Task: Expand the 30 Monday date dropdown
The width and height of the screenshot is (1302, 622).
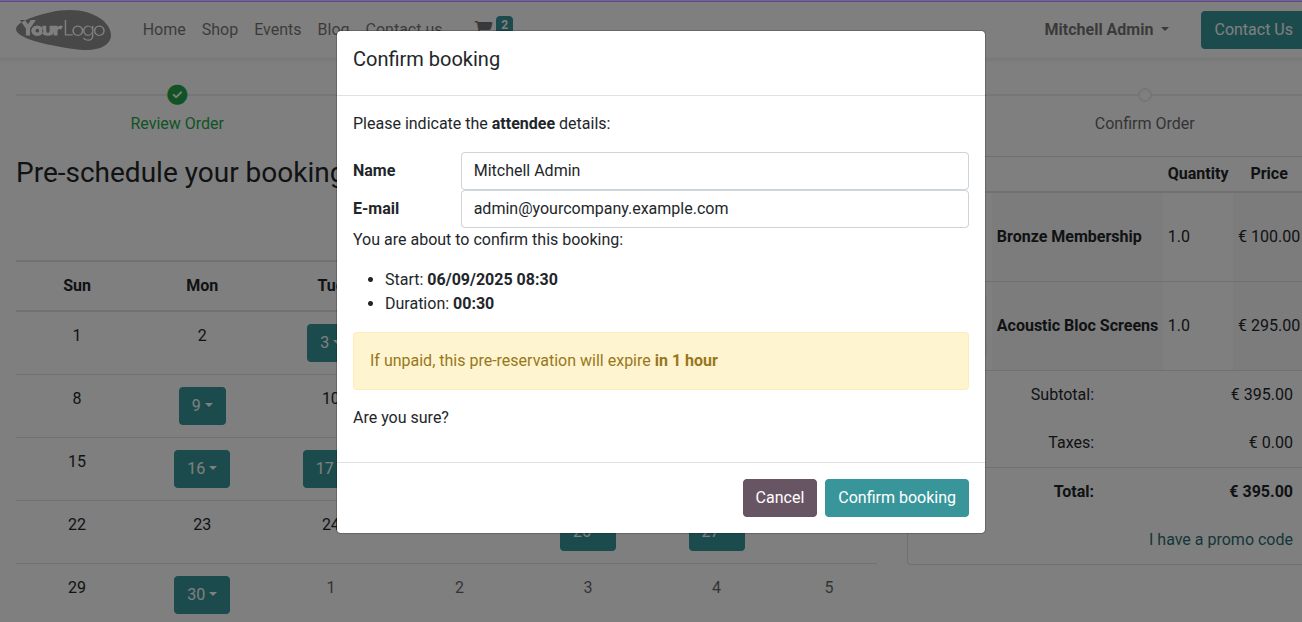Action: pos(202,595)
